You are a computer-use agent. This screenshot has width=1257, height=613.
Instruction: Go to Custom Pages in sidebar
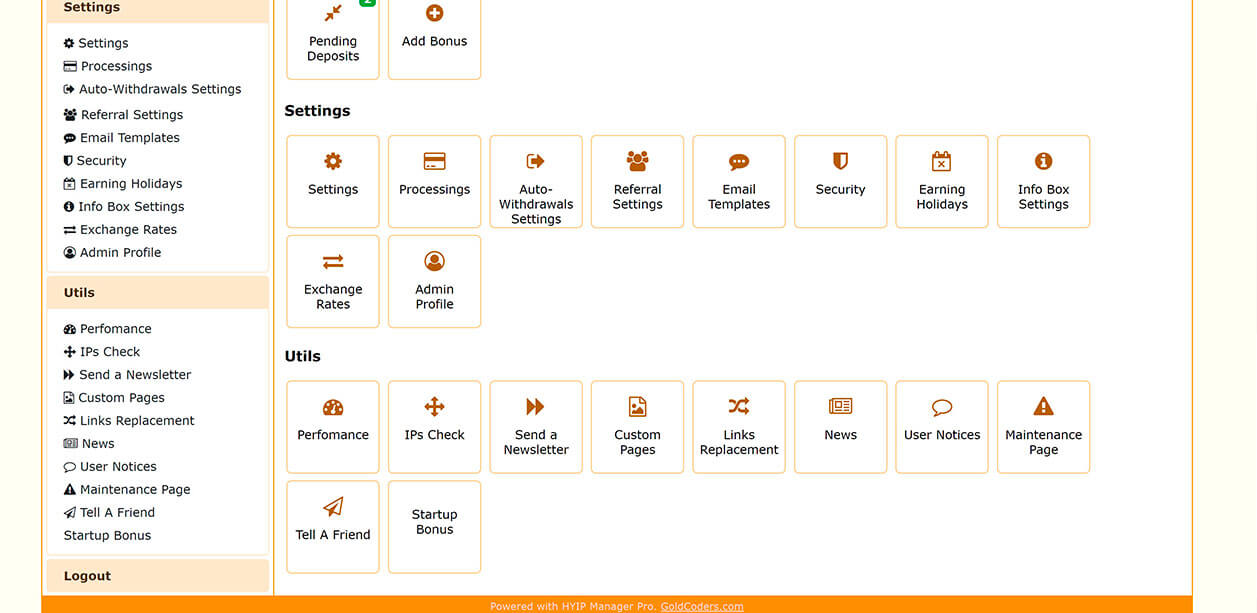[x=114, y=398]
